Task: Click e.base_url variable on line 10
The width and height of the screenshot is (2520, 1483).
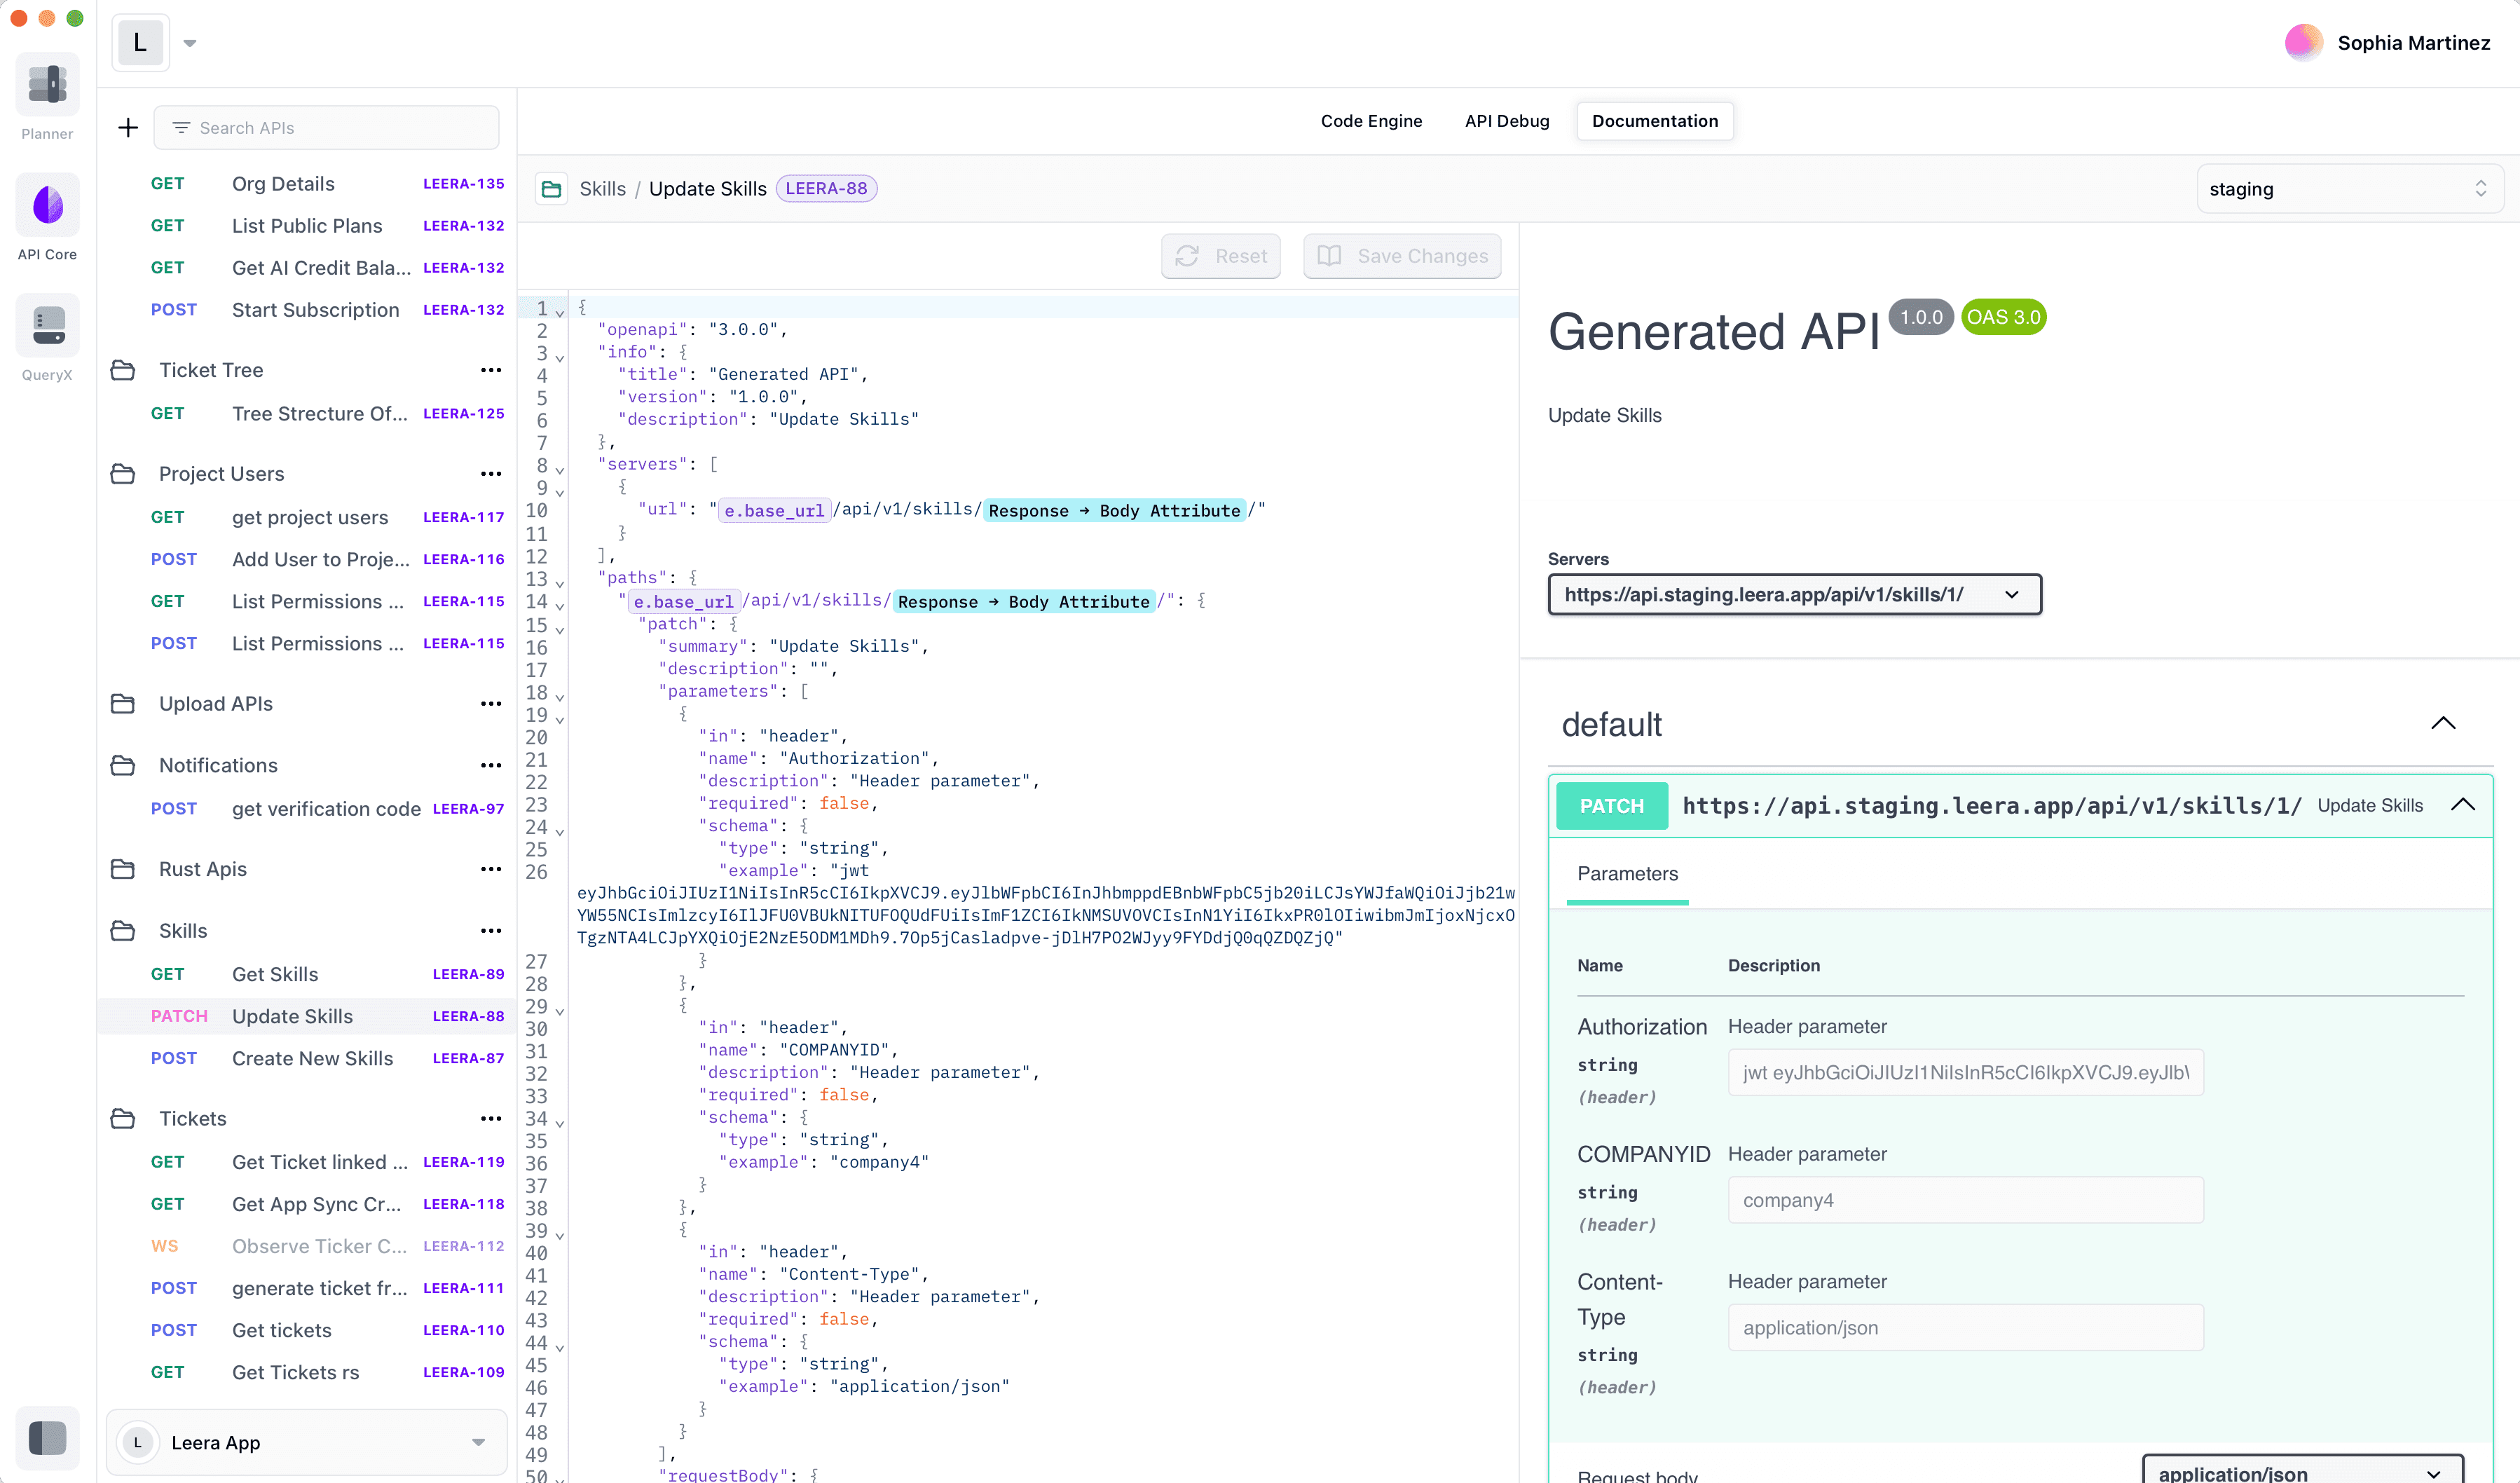Action: pyautogui.click(x=774, y=510)
